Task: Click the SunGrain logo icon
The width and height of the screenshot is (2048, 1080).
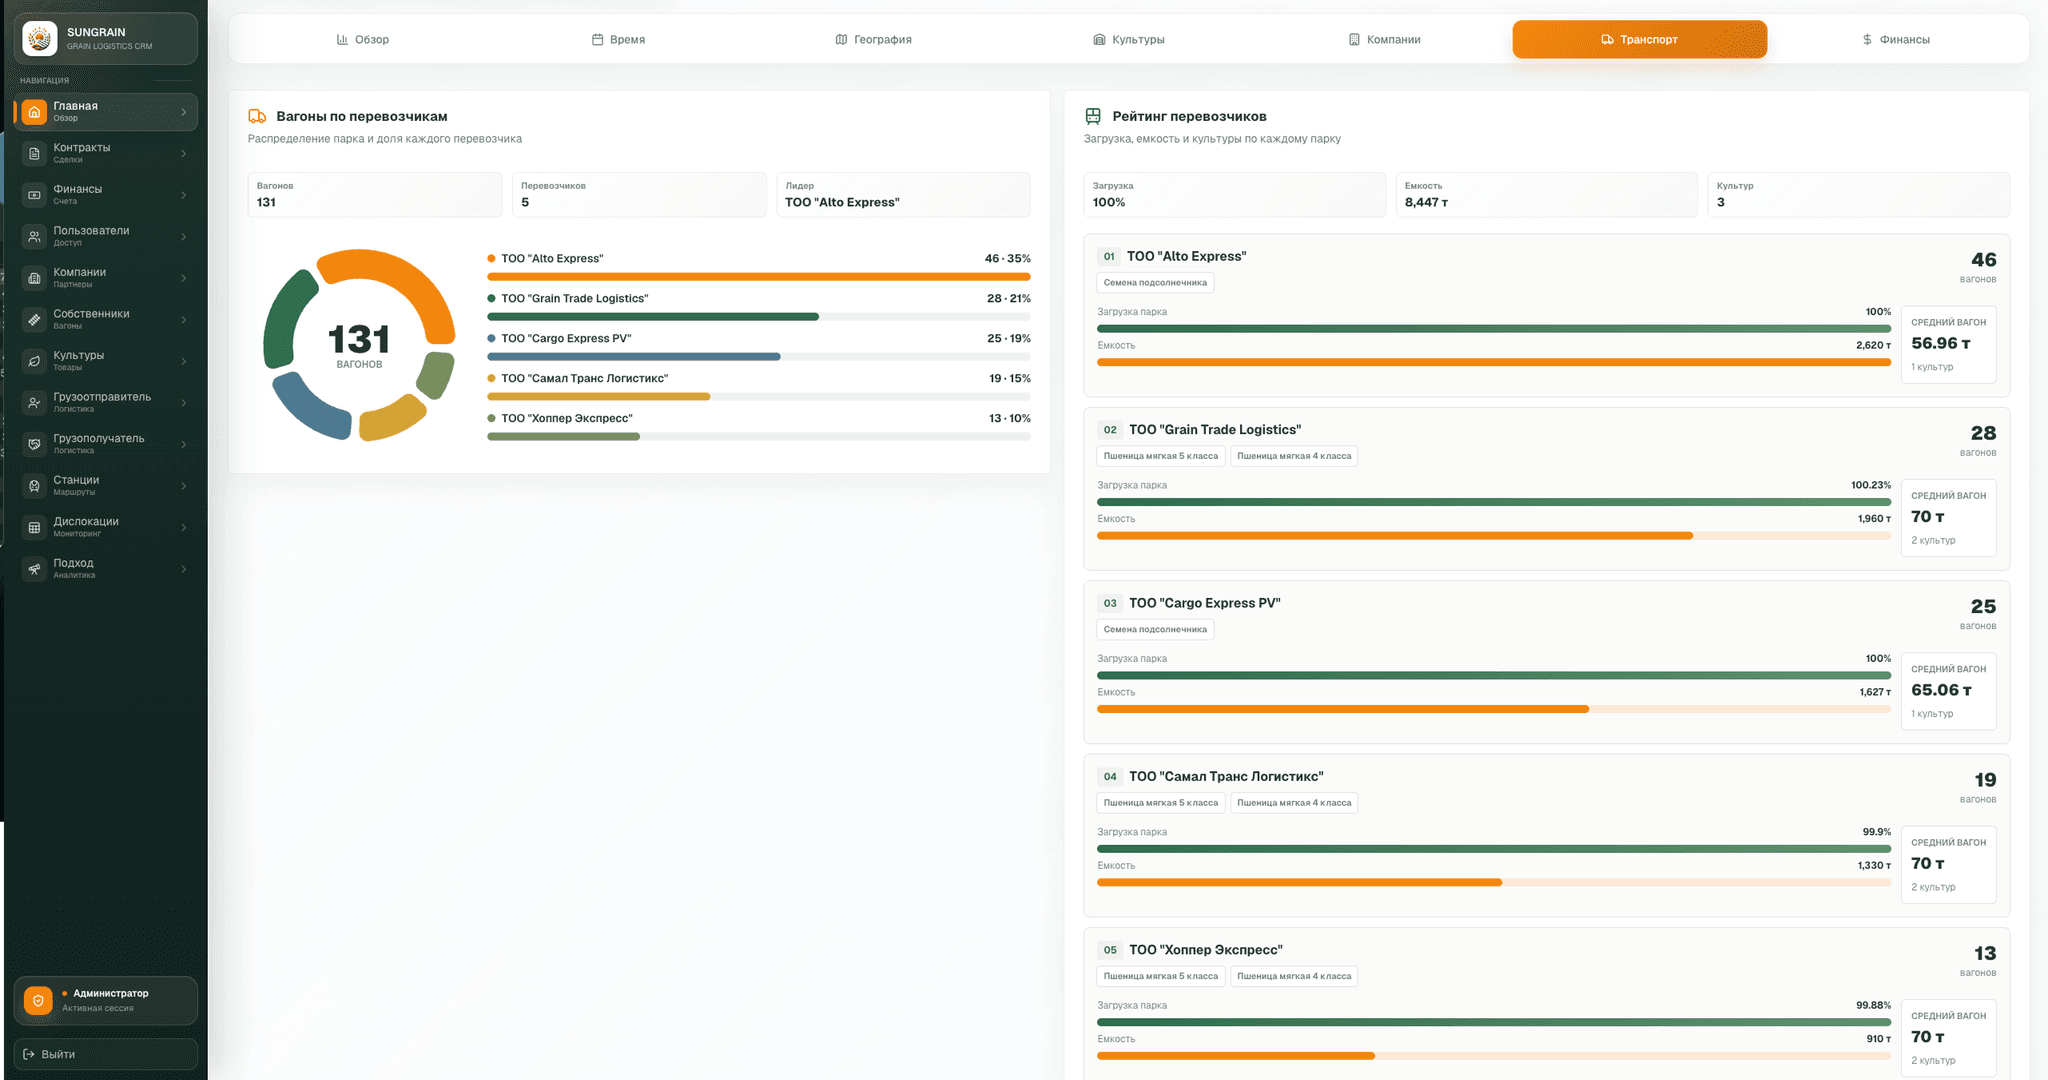Action: pyautogui.click(x=40, y=39)
